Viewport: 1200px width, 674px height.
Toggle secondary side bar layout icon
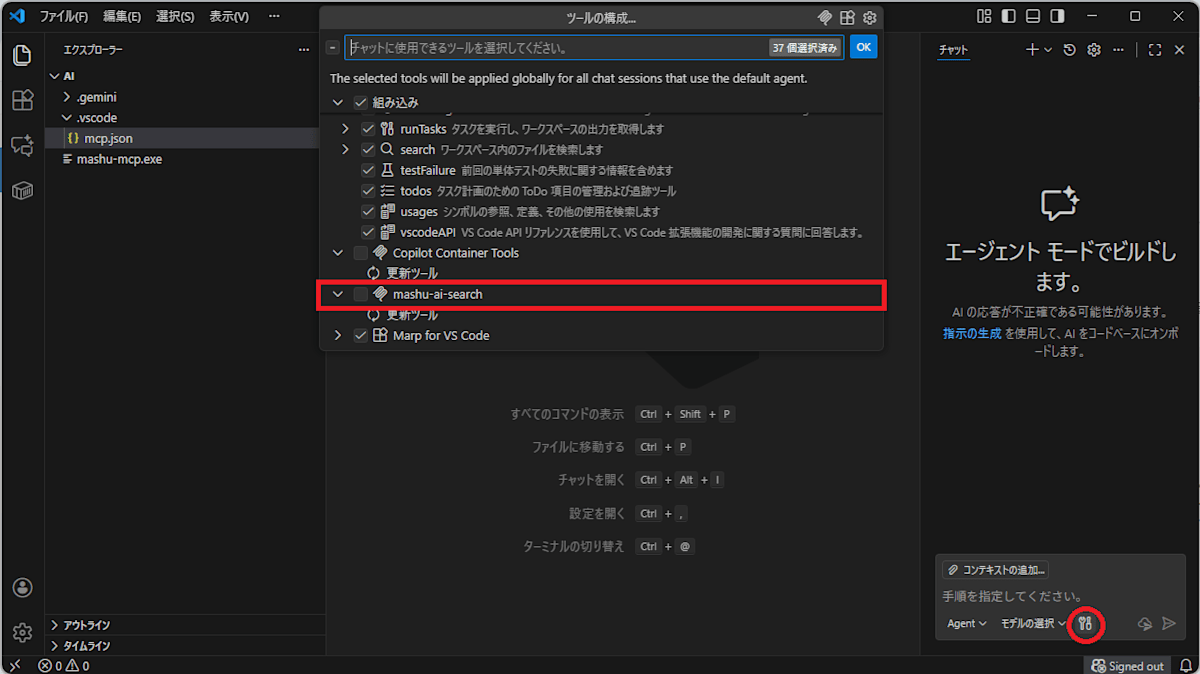[x=1058, y=16]
